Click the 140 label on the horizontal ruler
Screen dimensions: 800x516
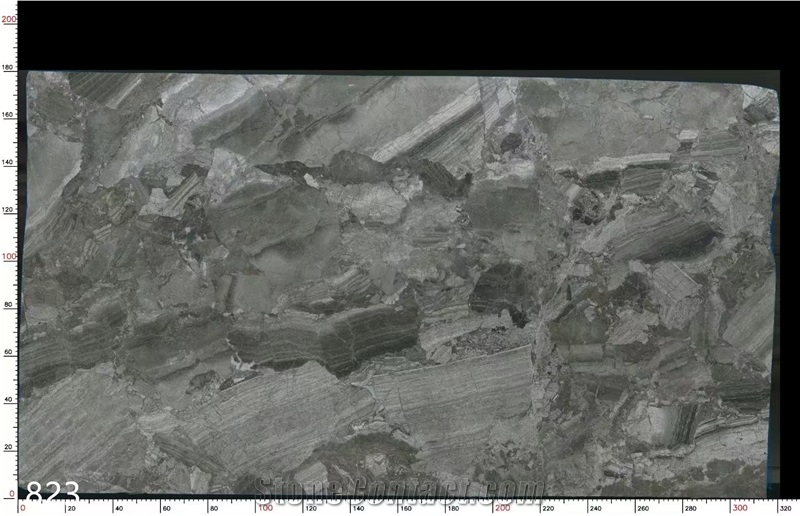point(358,509)
